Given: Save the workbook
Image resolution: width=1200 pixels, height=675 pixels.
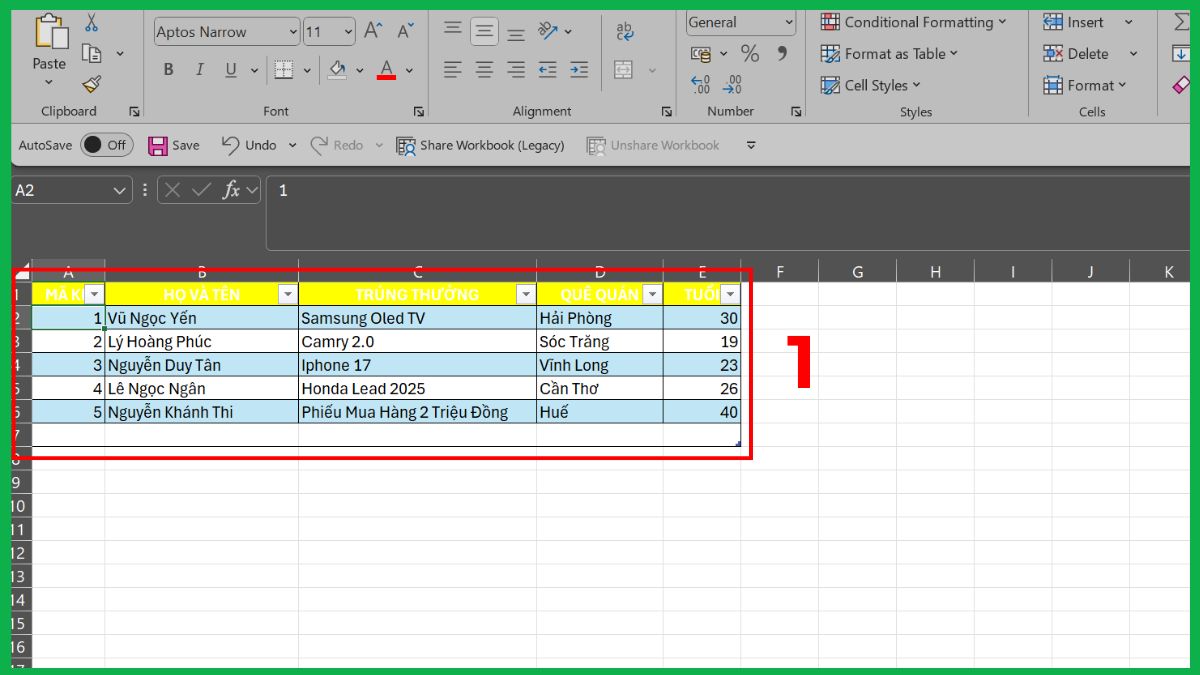Looking at the screenshot, I should click(172, 144).
